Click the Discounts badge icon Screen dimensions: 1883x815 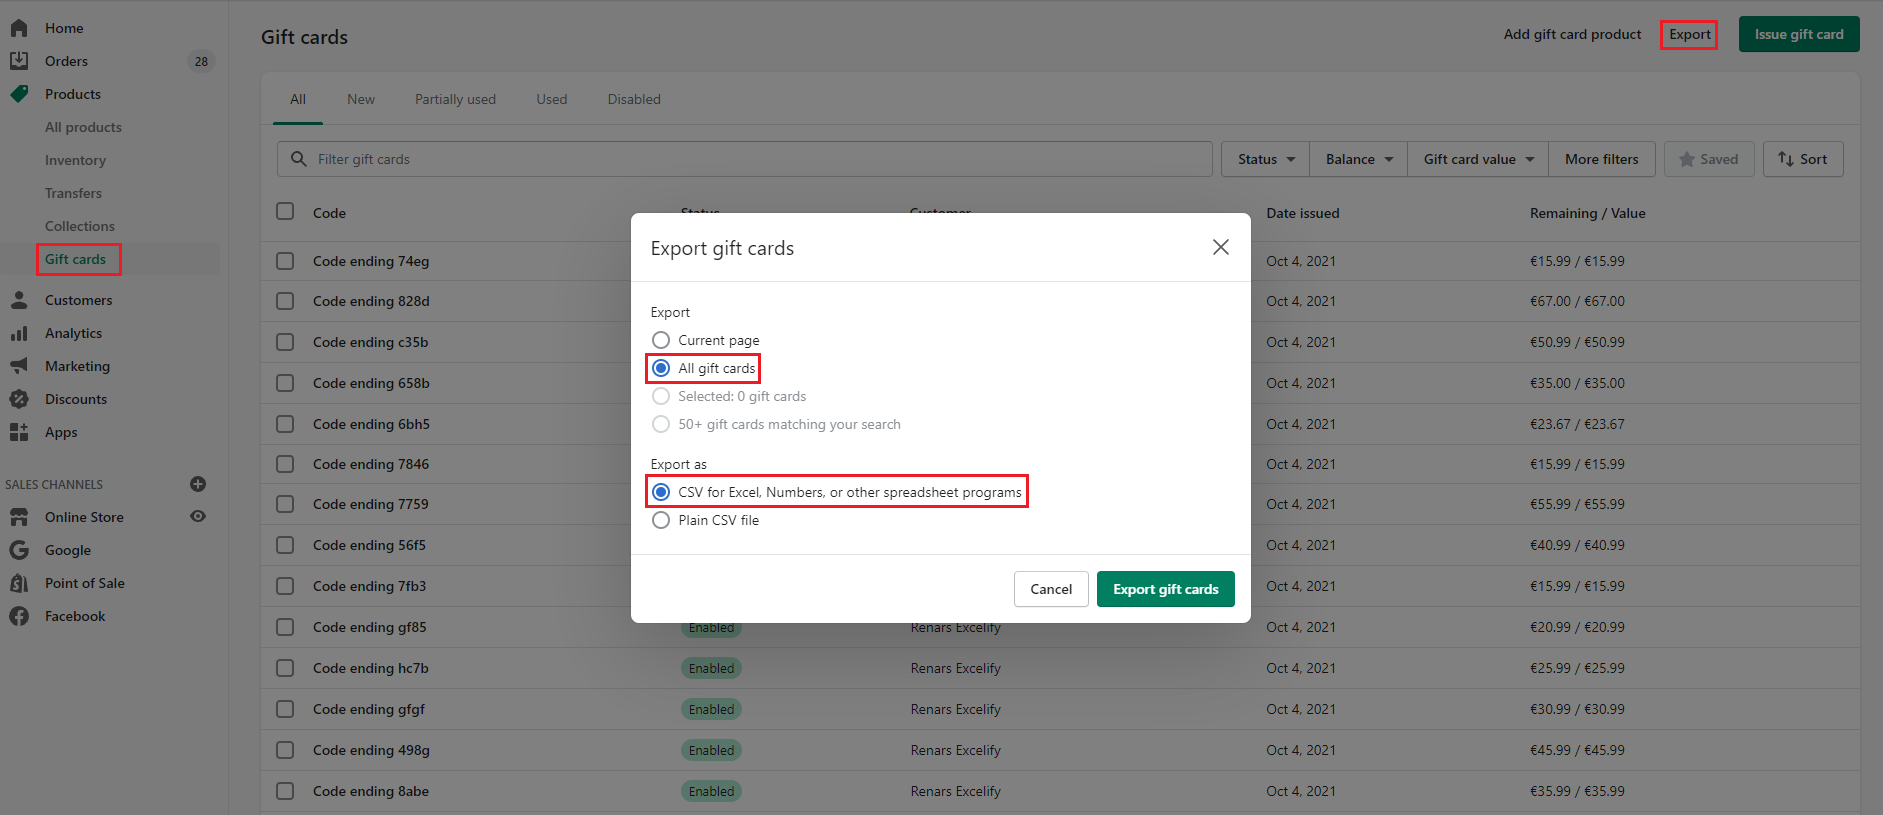[19, 399]
